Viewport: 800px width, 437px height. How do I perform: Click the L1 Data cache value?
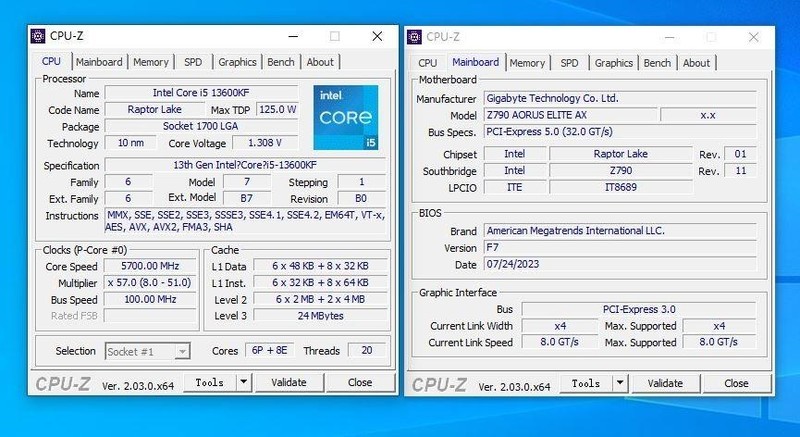coord(320,266)
